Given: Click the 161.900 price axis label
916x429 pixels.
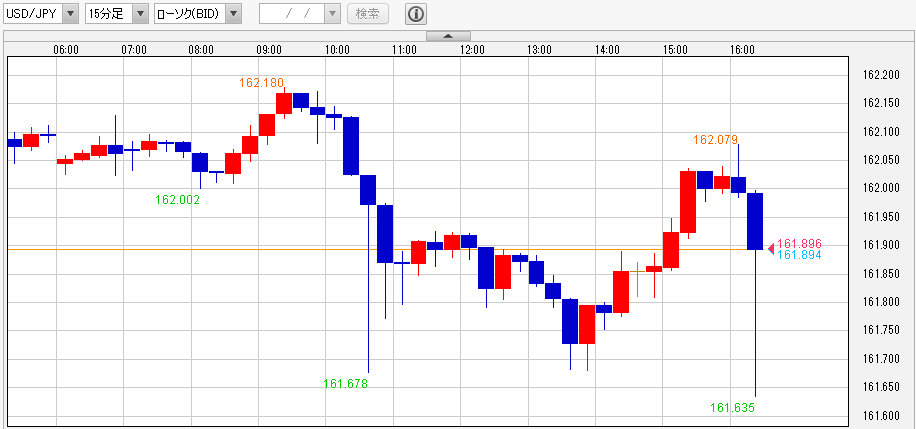Looking at the screenshot, I should [882, 245].
